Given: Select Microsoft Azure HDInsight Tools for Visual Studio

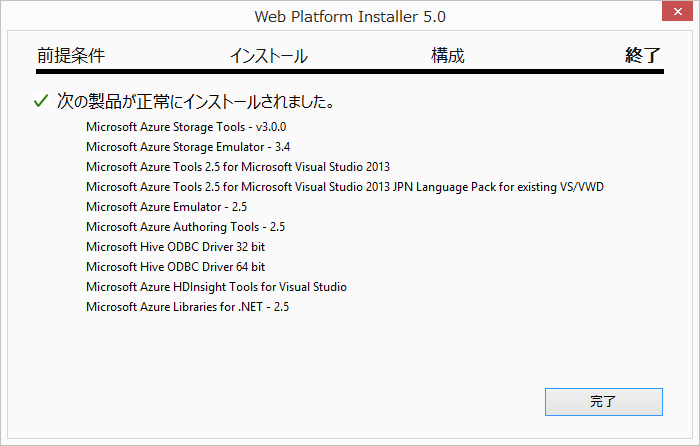Looking at the screenshot, I should click(217, 287).
